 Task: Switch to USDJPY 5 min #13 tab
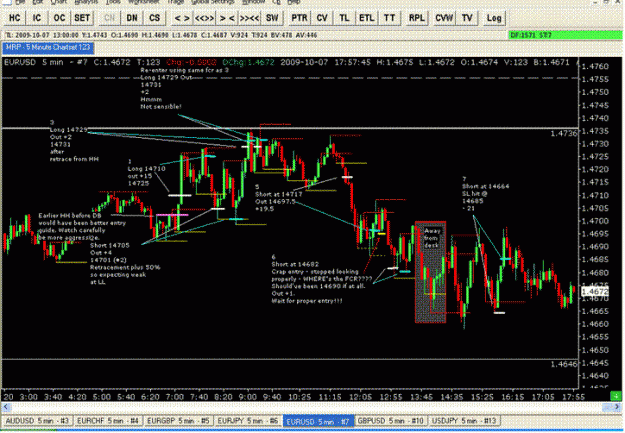pos(464,421)
